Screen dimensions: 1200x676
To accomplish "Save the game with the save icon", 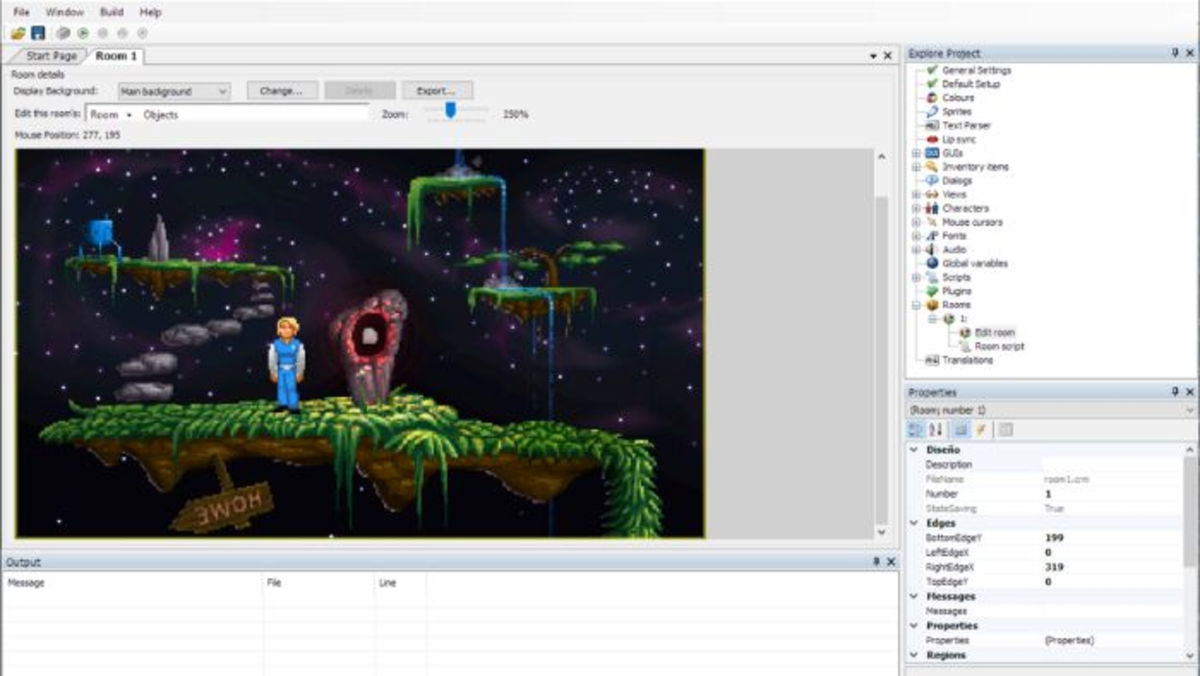I will (36, 31).
